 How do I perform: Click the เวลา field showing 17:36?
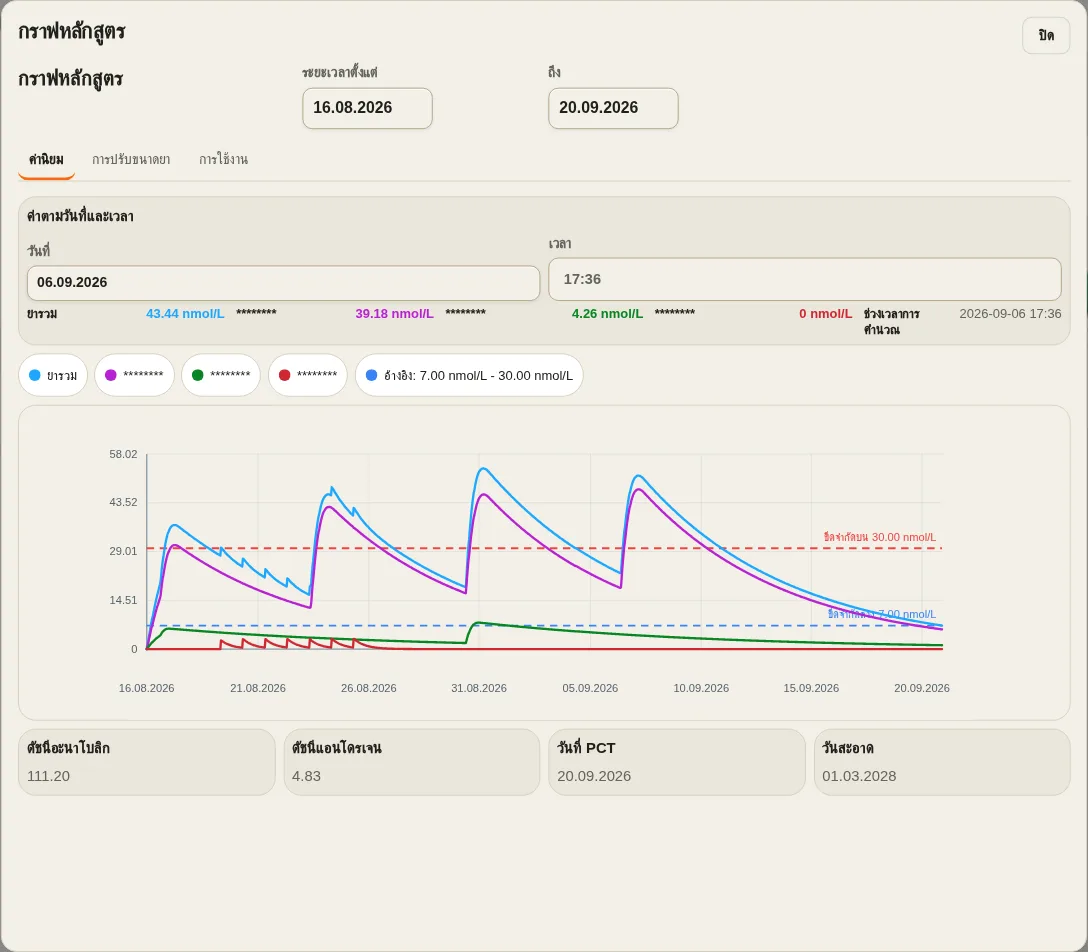804,280
